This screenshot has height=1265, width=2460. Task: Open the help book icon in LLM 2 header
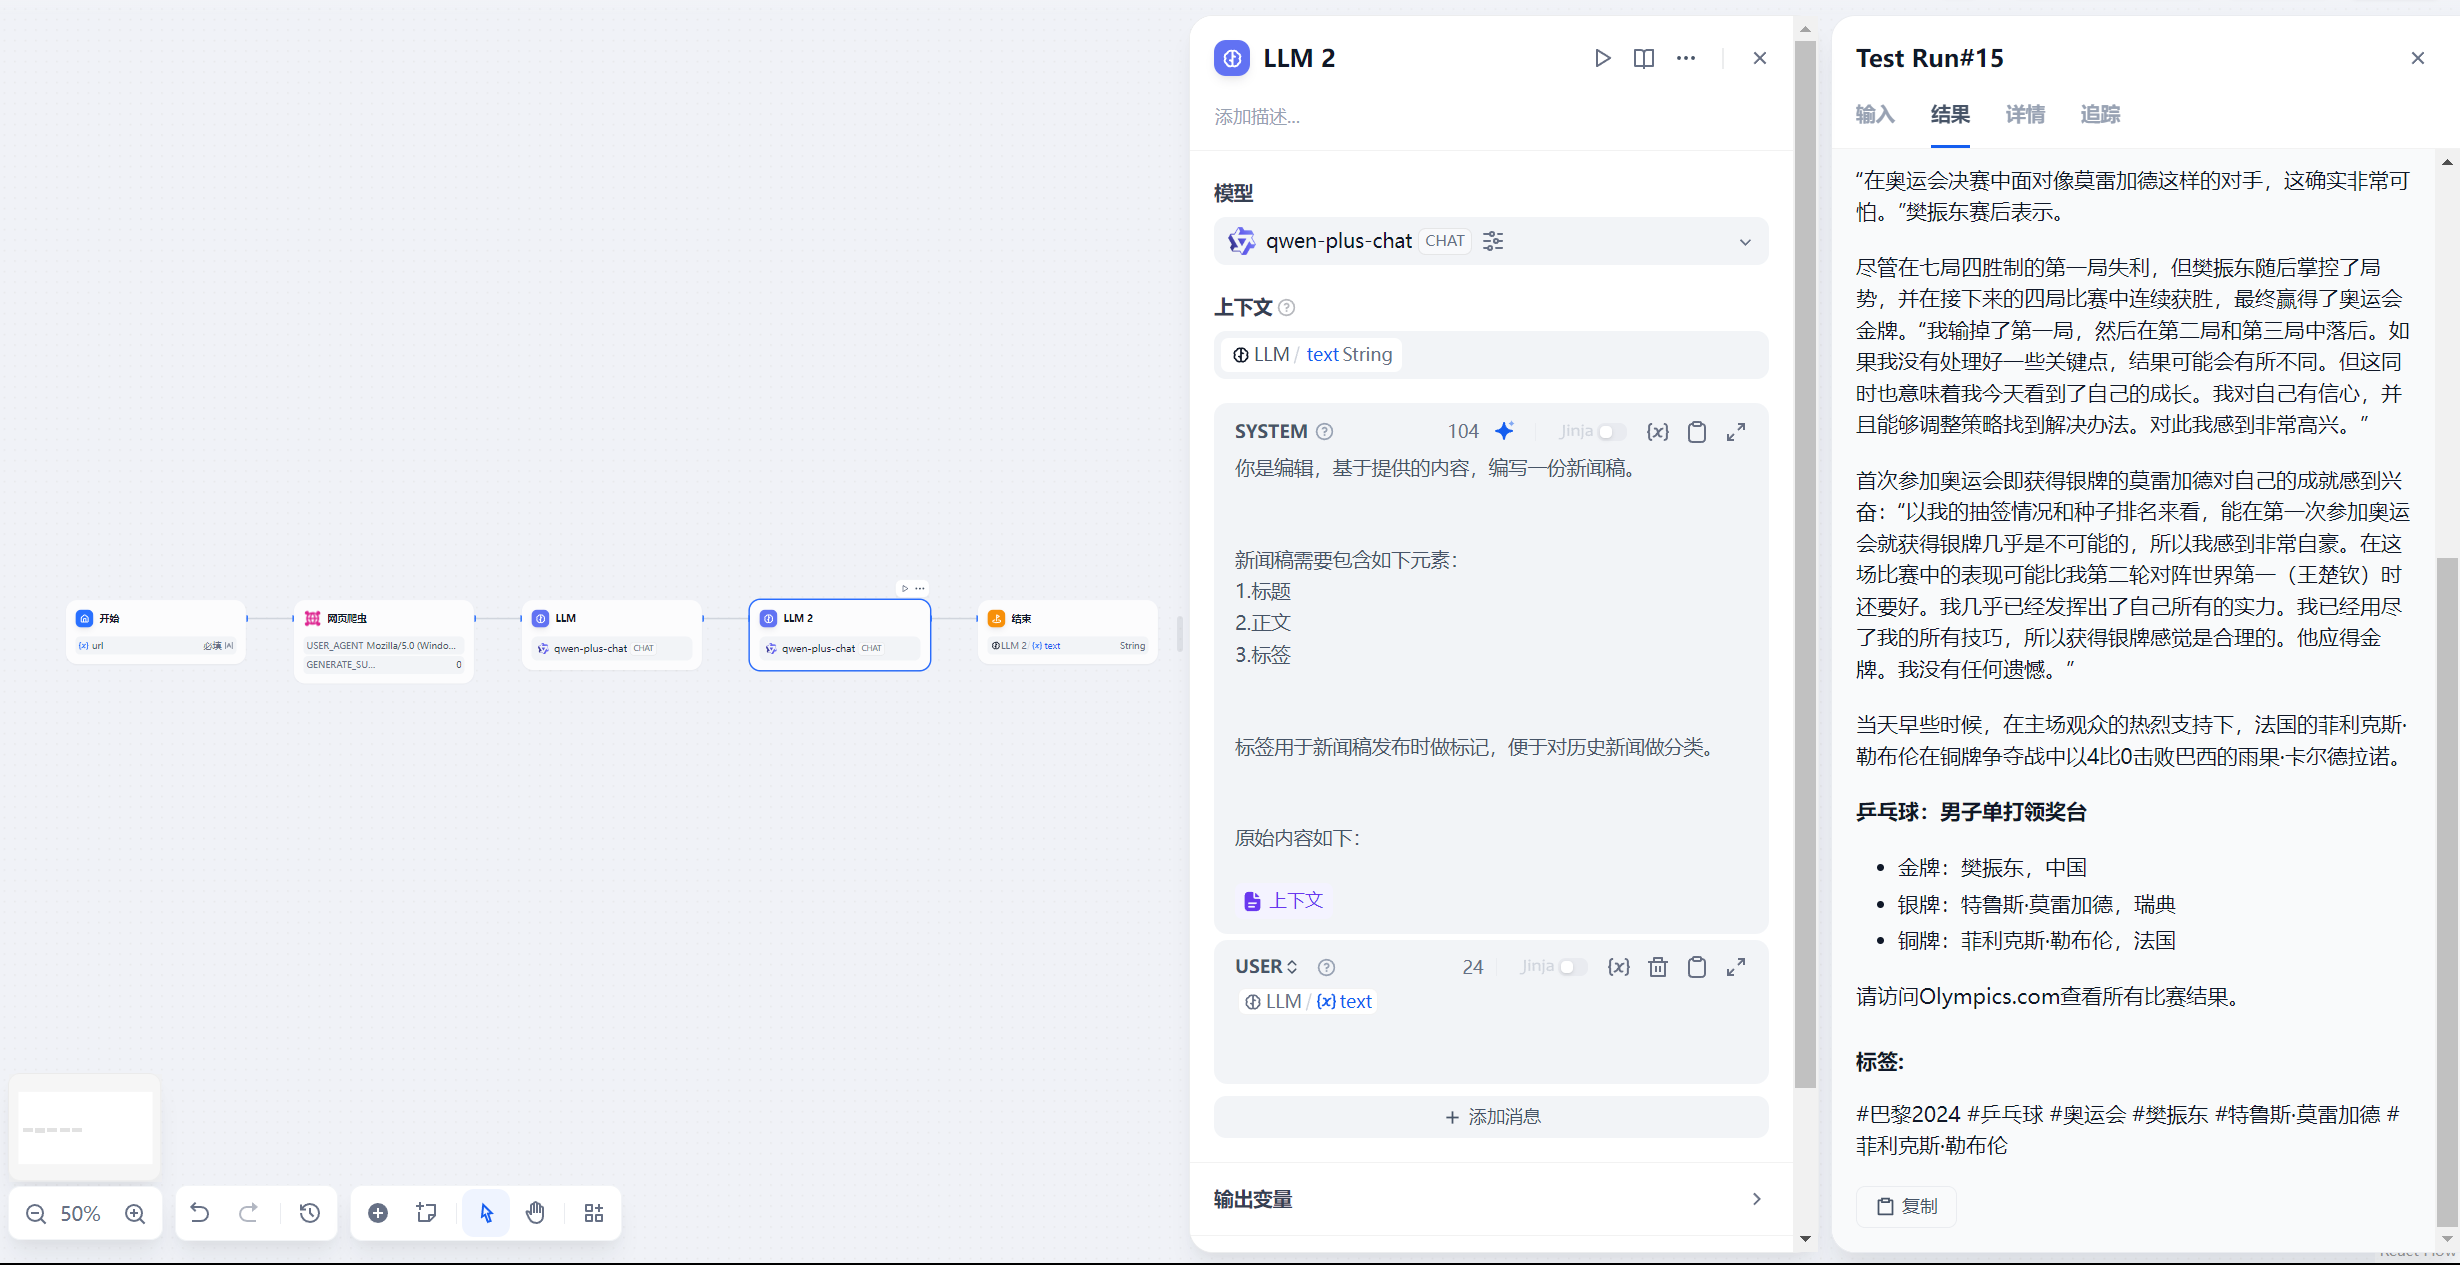(x=1643, y=58)
